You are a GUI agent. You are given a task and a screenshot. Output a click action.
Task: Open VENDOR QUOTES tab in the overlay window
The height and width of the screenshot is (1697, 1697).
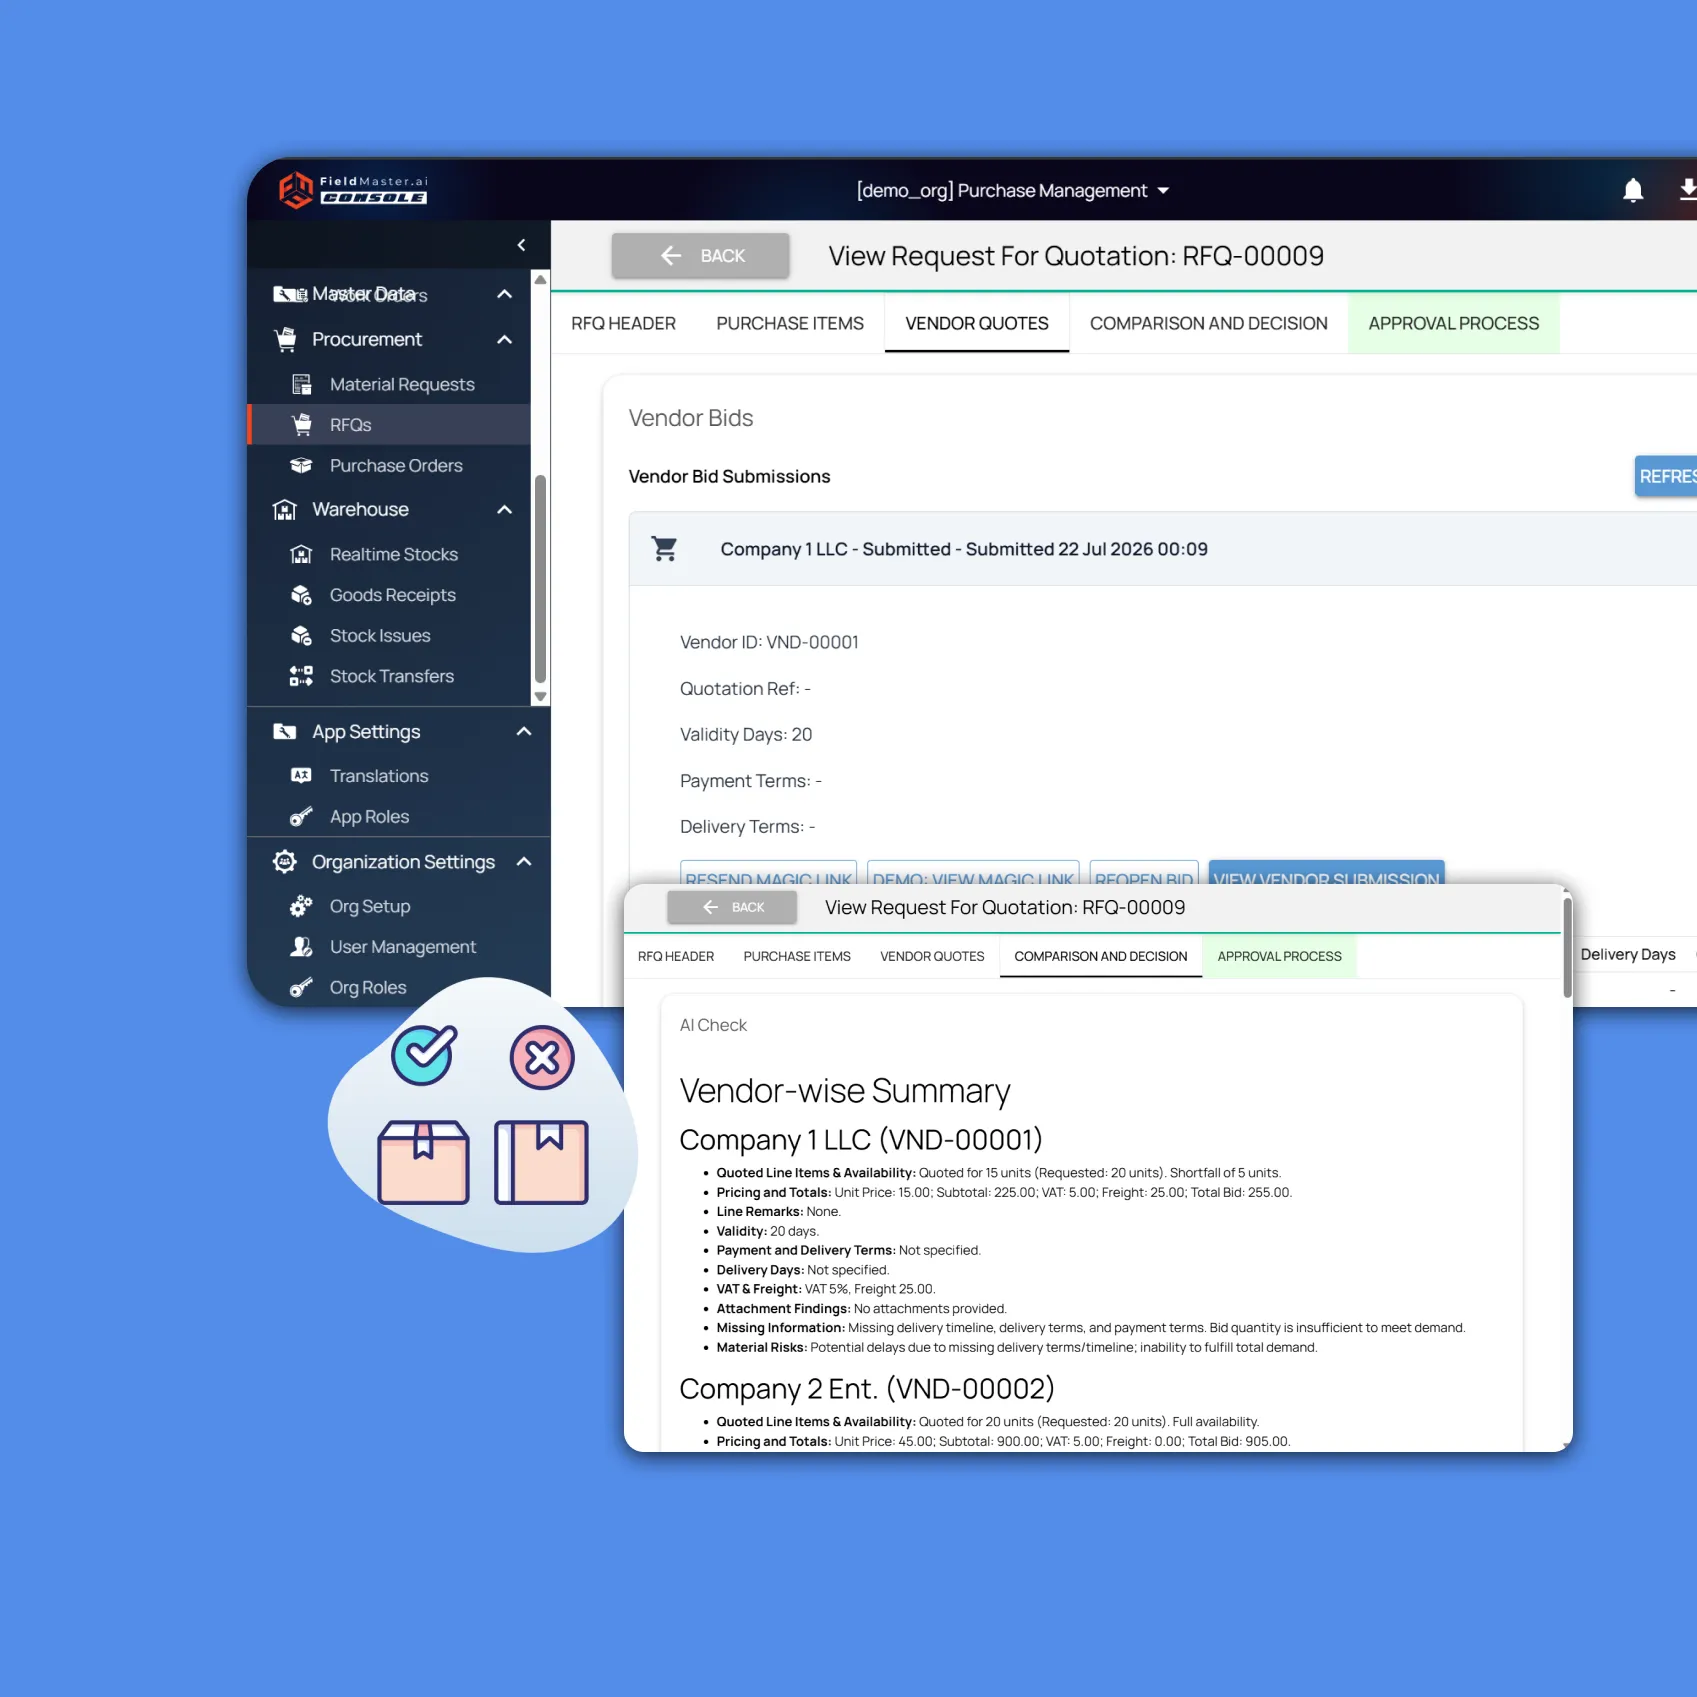point(932,957)
